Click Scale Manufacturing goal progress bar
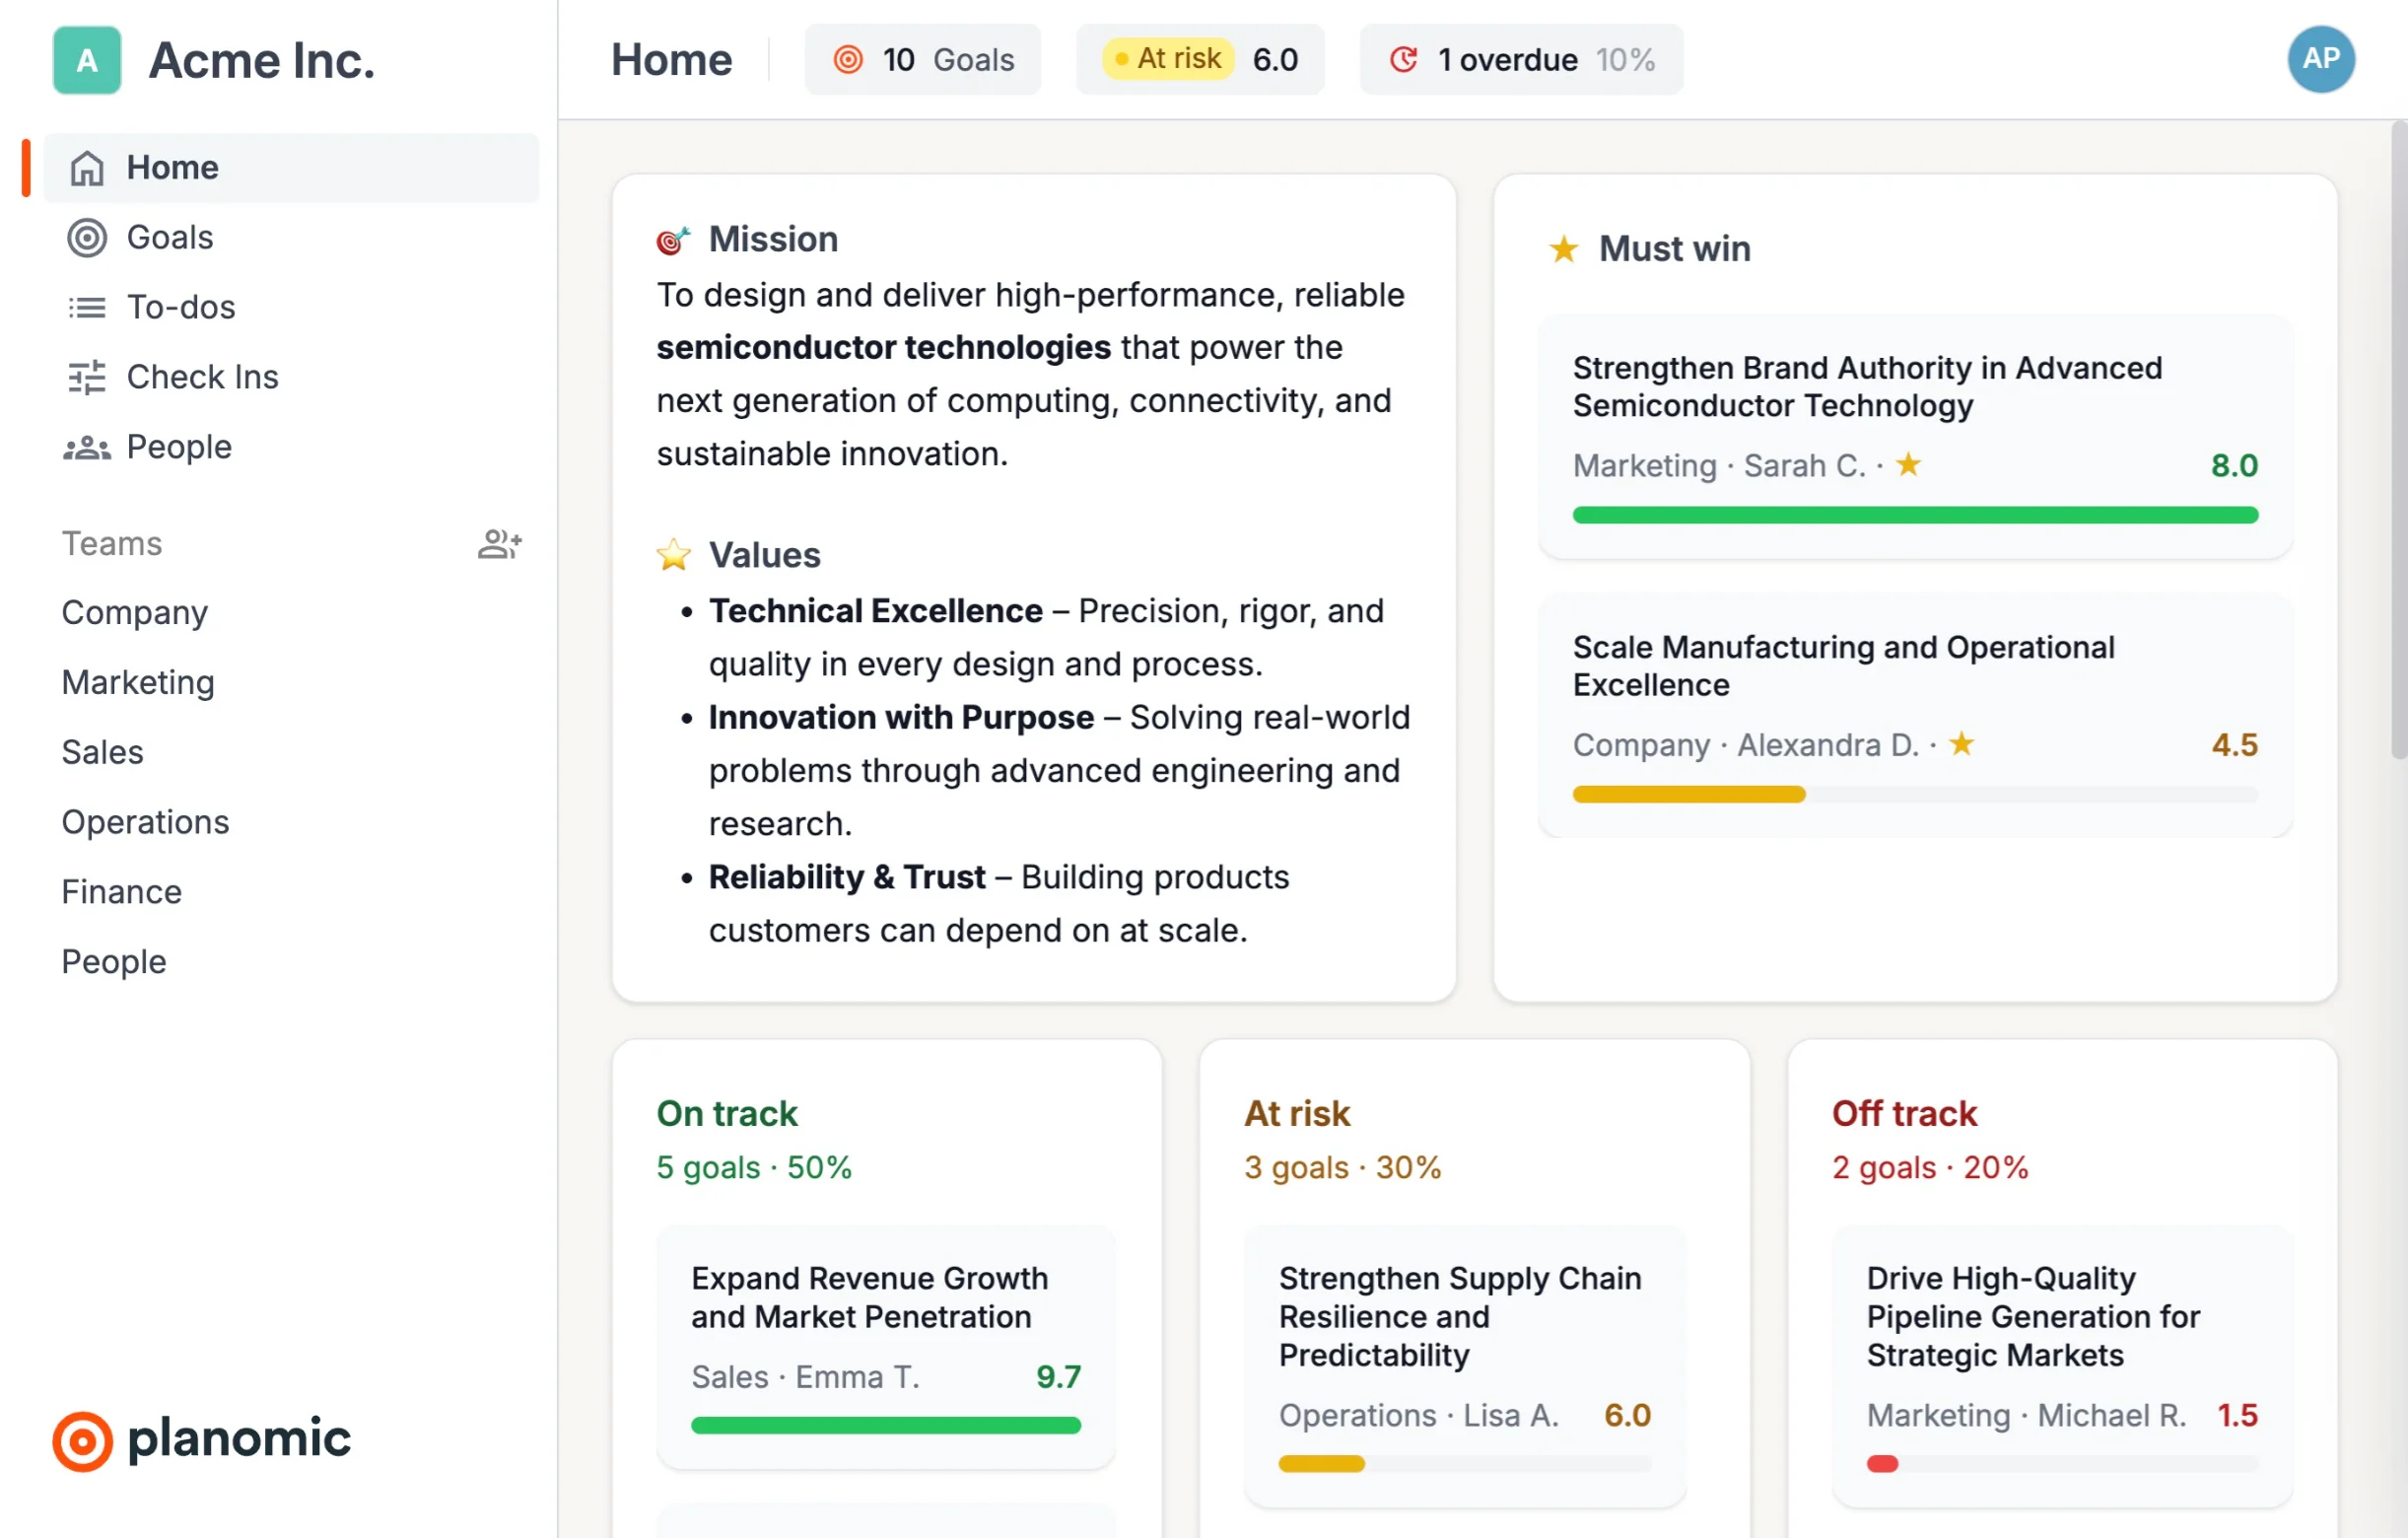Screen dimensions: 2408x1538 pyautogui.click(x=1913, y=795)
